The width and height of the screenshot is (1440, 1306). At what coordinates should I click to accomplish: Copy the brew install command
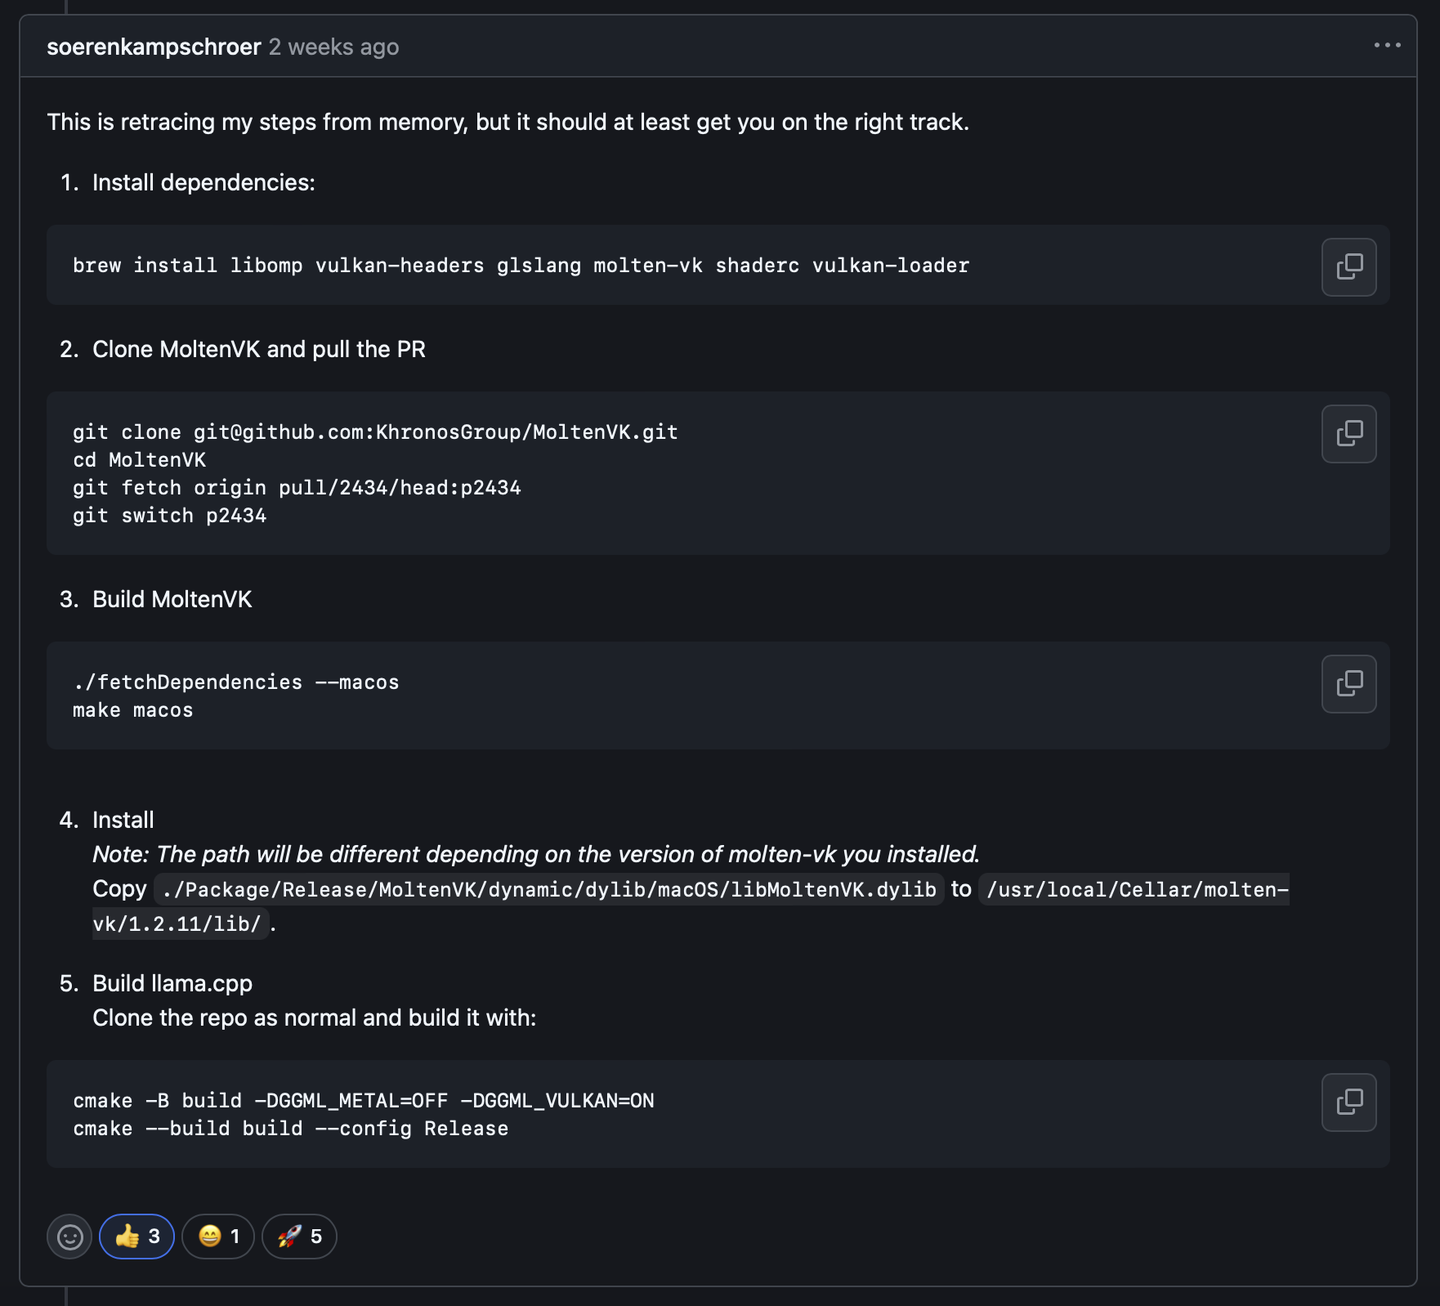click(x=1349, y=267)
